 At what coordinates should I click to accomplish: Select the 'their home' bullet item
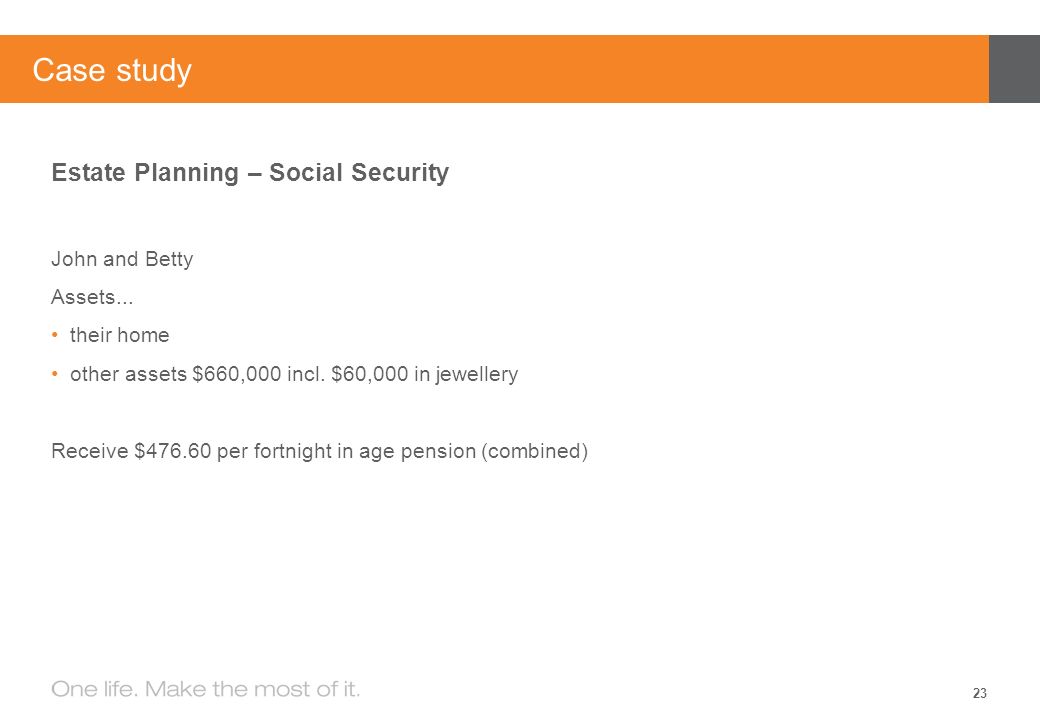119,335
